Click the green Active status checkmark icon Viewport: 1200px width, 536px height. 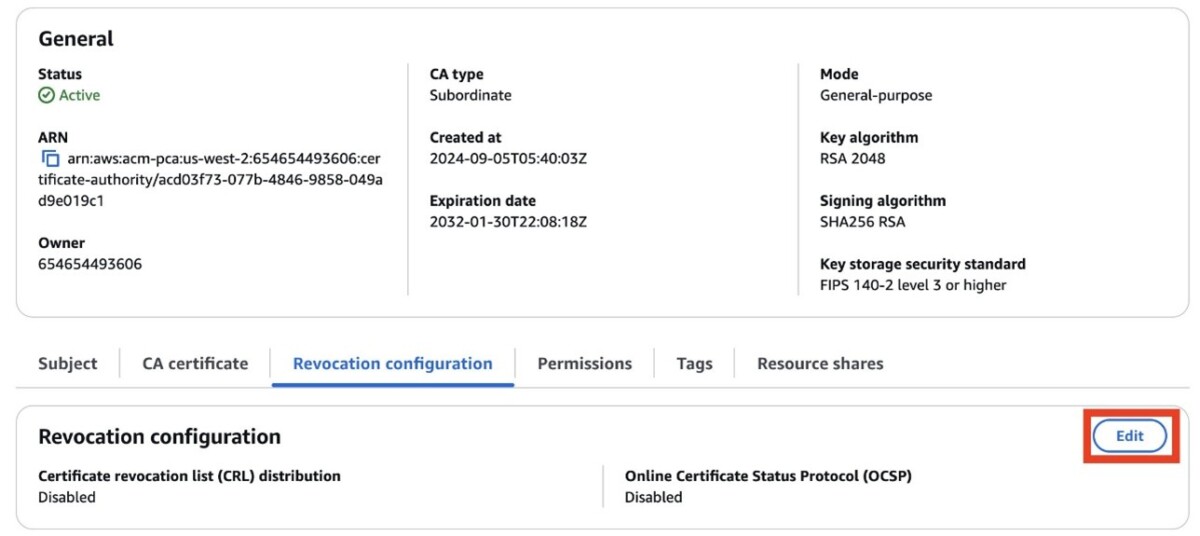(x=46, y=96)
